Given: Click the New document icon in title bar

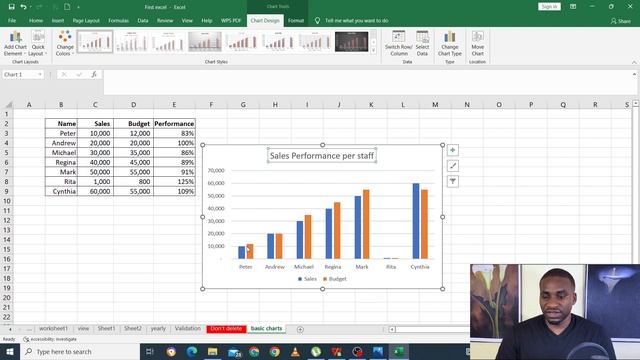Looking at the screenshot, I should (67, 7).
